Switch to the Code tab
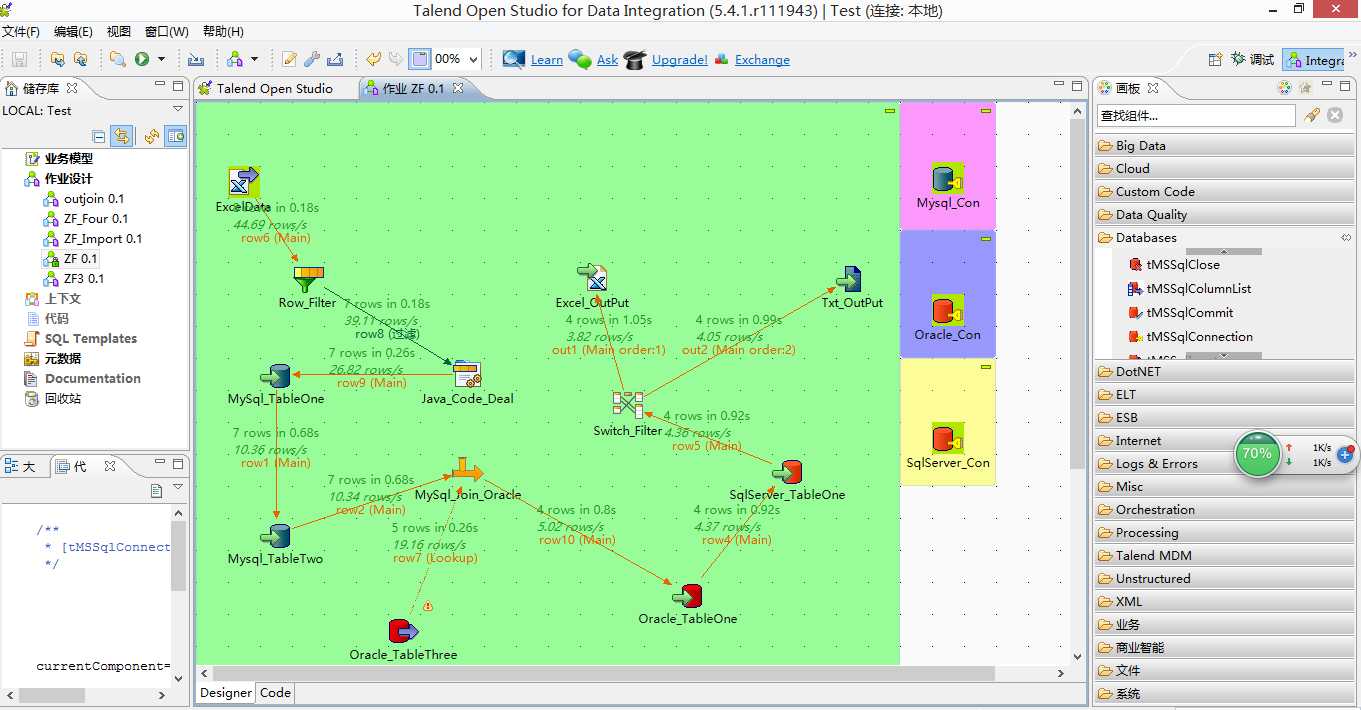The image size is (1361, 710). [275, 692]
